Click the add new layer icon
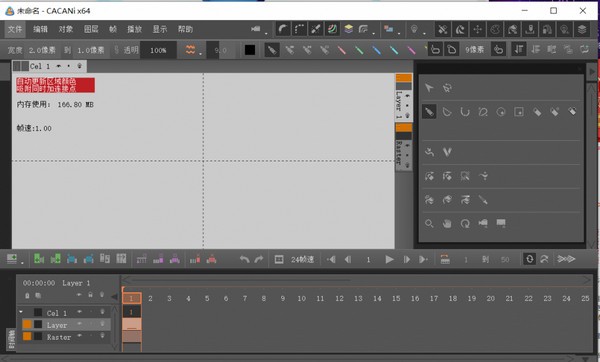Viewport: 600px width, 362px height. pyautogui.click(x=12, y=259)
